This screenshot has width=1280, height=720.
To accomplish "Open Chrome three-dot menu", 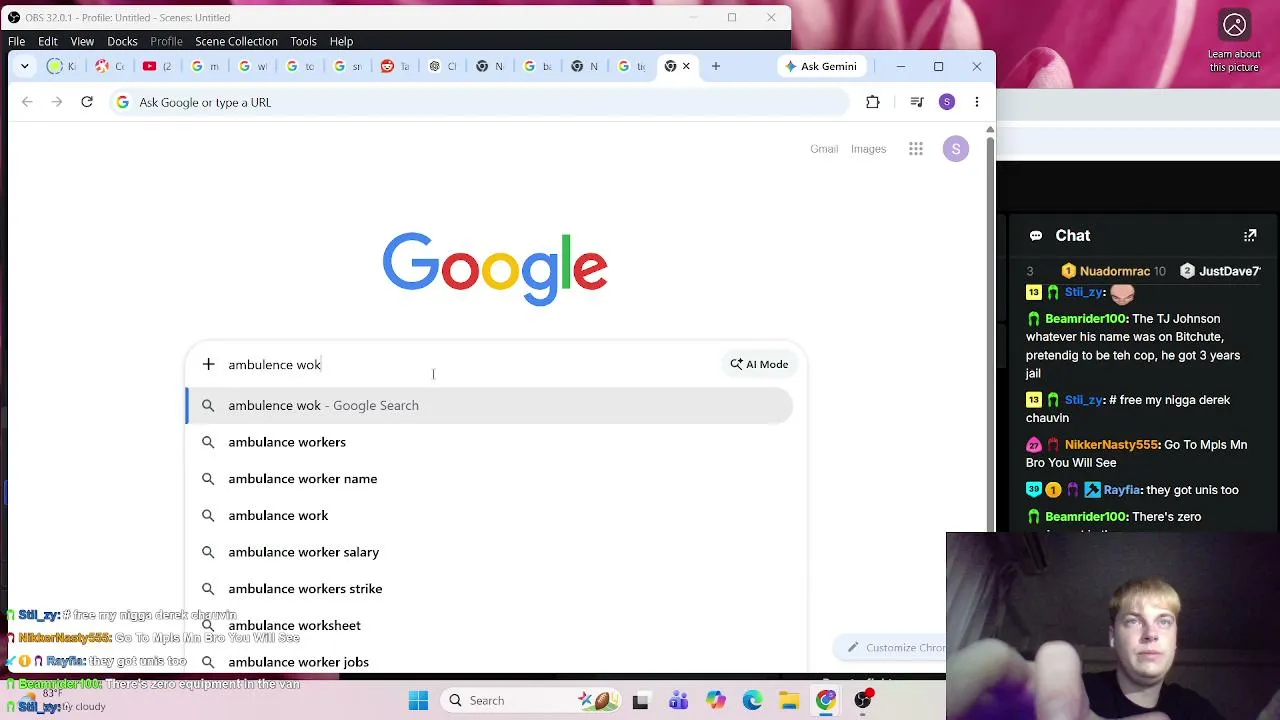I will [977, 102].
